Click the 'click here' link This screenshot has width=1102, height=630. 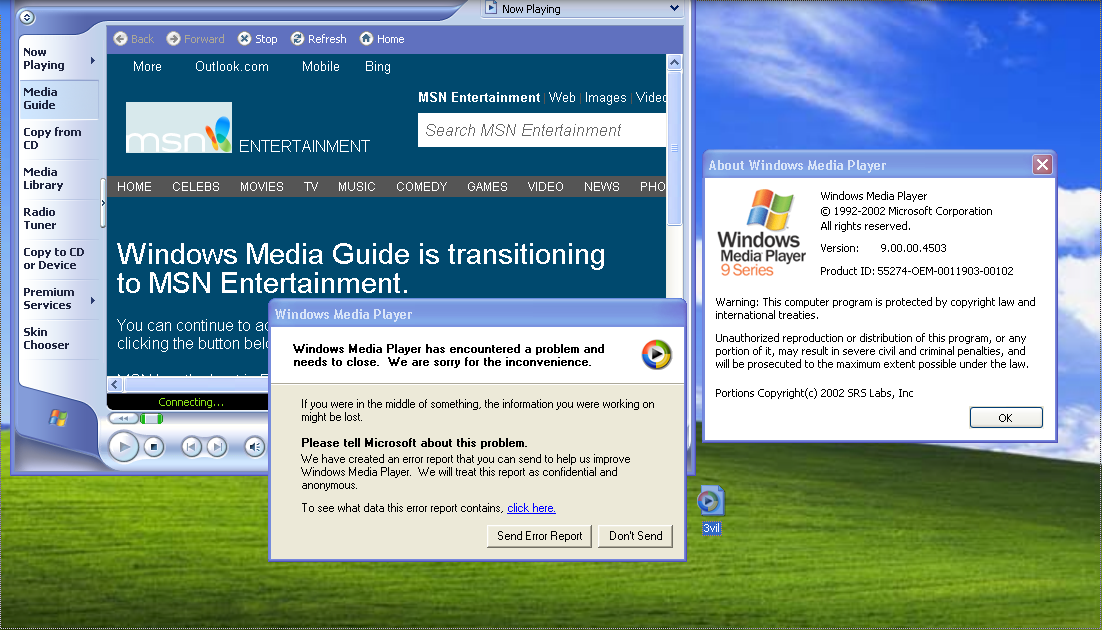point(531,508)
